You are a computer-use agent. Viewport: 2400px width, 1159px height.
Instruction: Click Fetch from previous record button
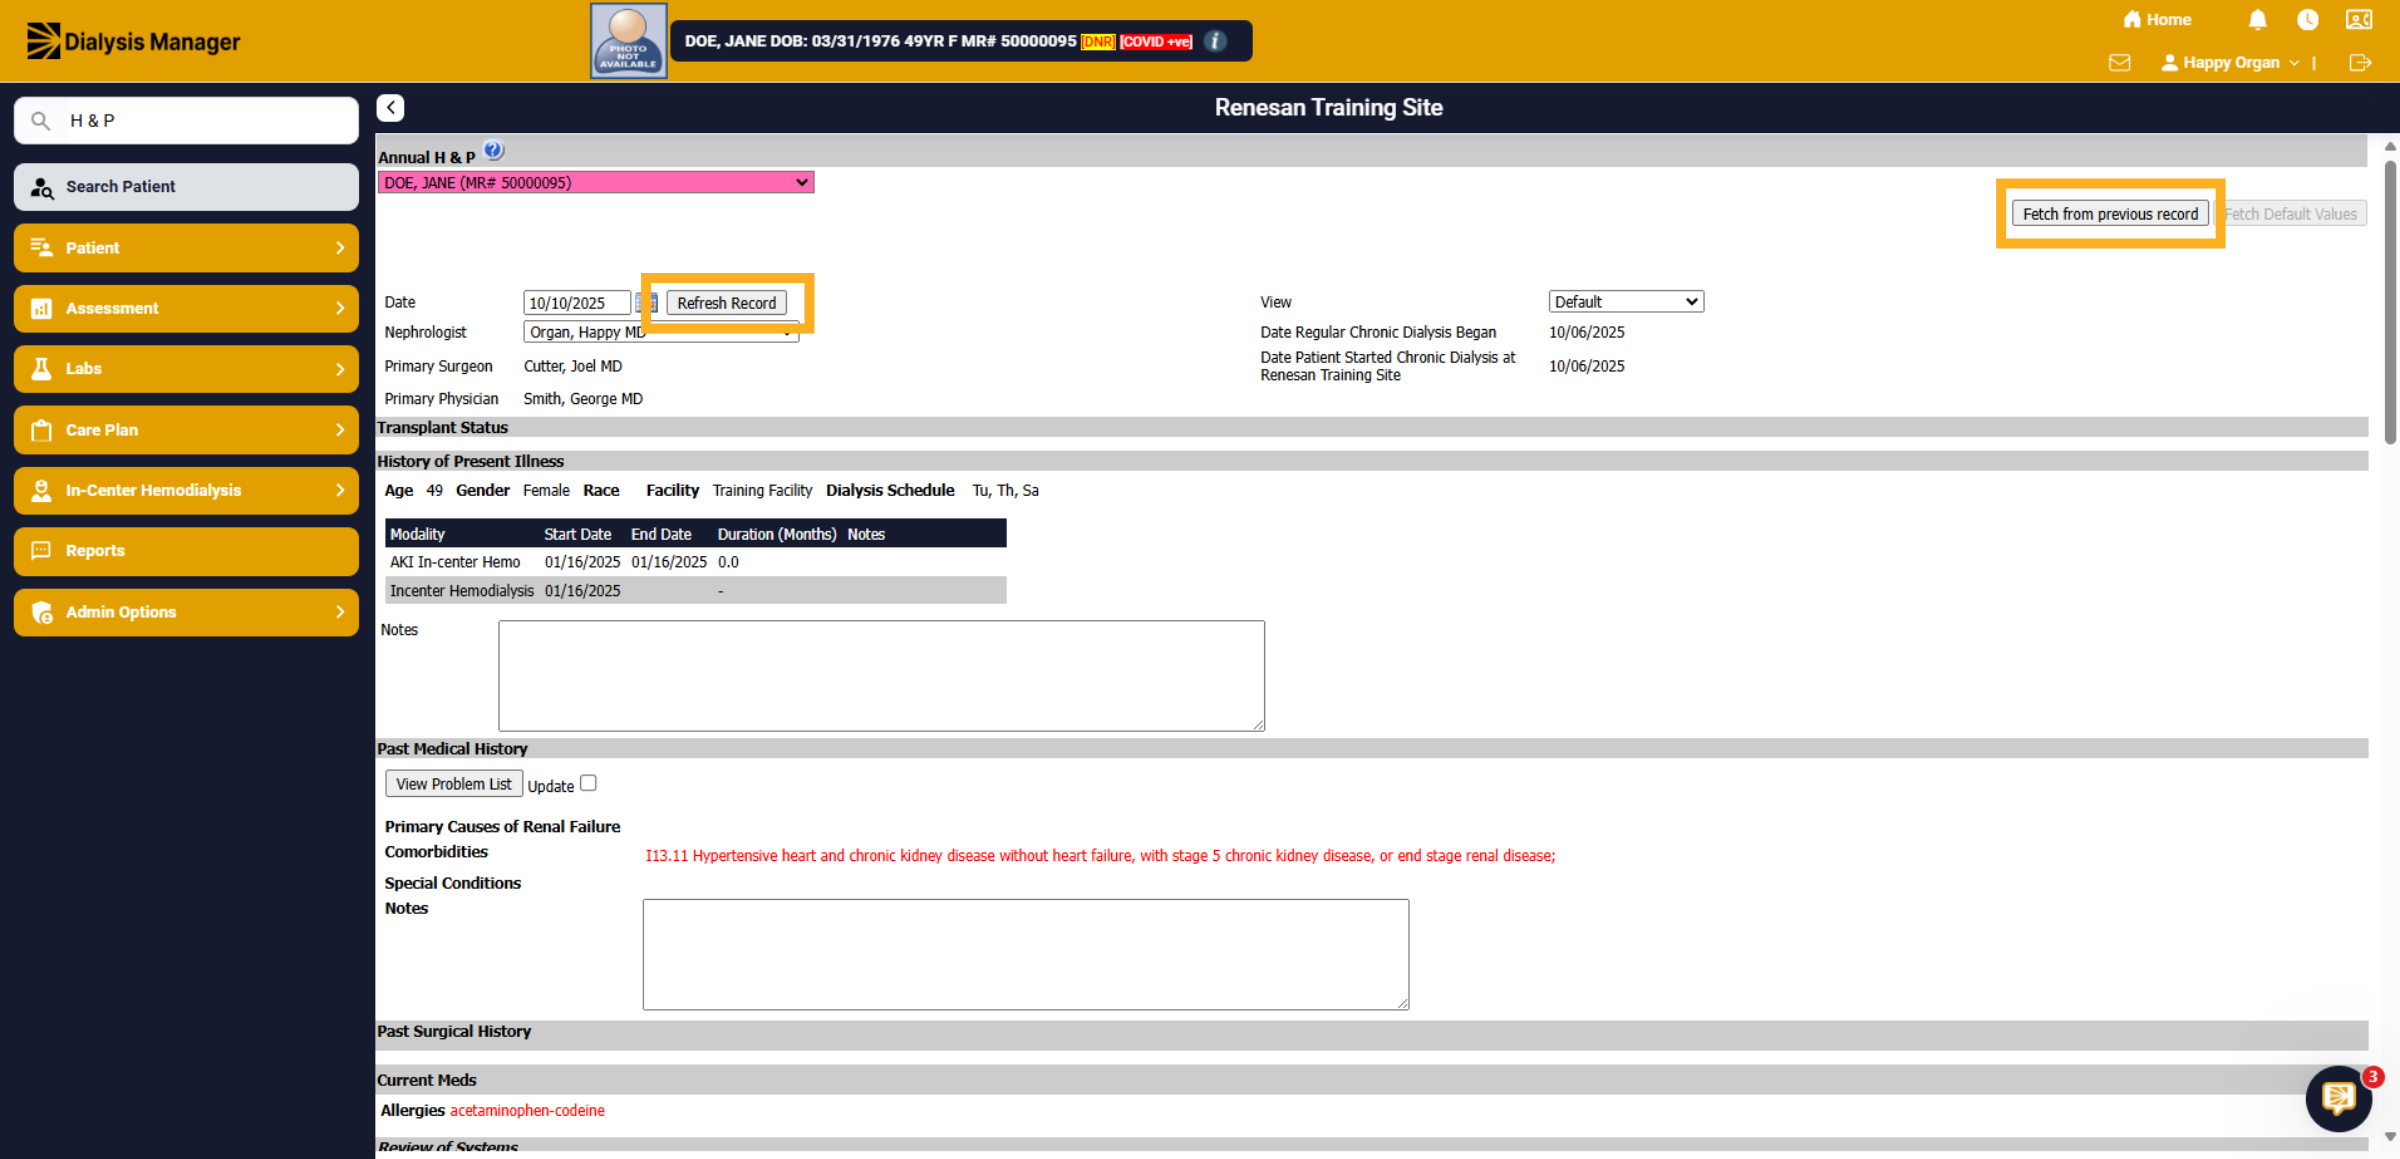[x=2110, y=214]
